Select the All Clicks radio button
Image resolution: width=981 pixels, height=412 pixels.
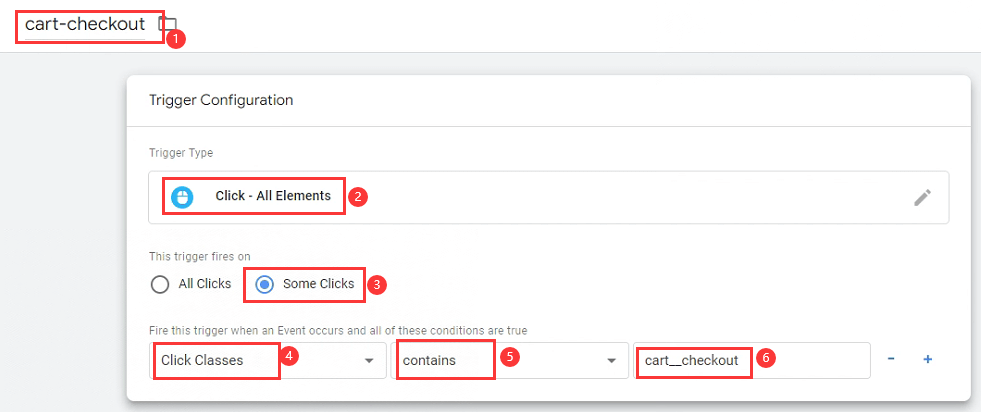160,284
